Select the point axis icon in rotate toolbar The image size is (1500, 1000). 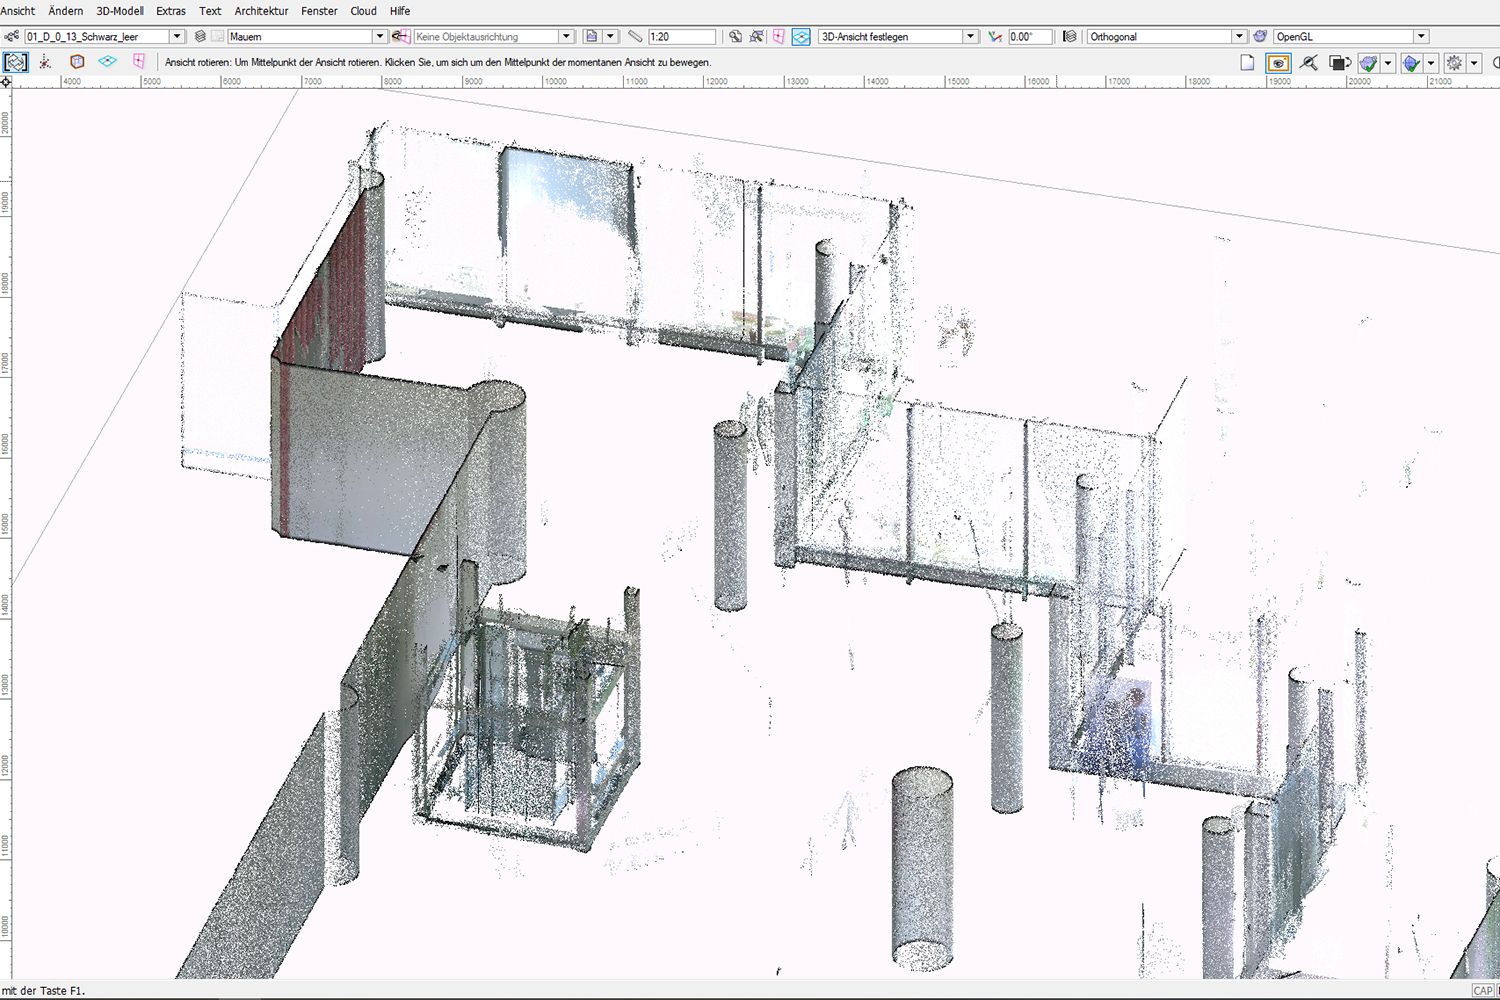pyautogui.click(x=46, y=62)
